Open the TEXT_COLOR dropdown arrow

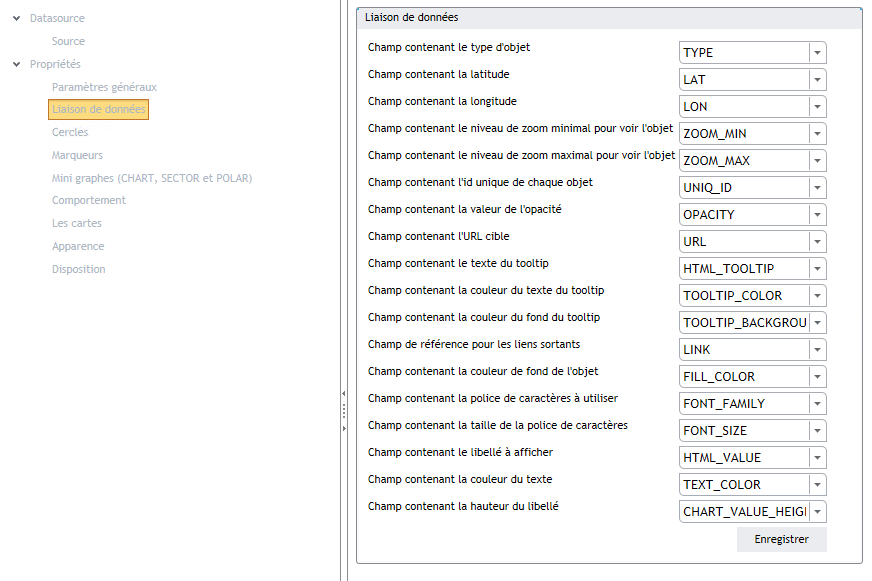pyautogui.click(x=818, y=485)
